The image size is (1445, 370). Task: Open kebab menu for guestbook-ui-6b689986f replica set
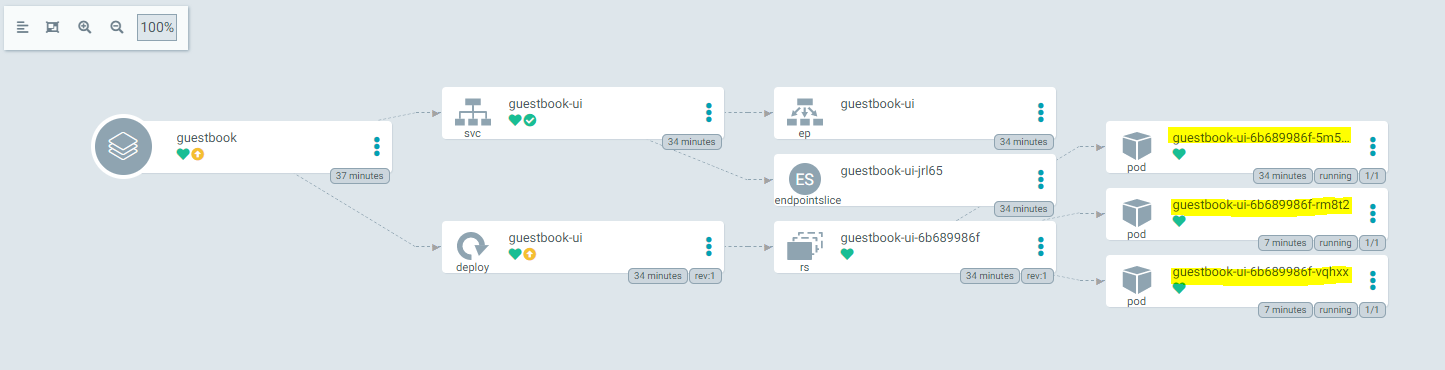point(1041,246)
